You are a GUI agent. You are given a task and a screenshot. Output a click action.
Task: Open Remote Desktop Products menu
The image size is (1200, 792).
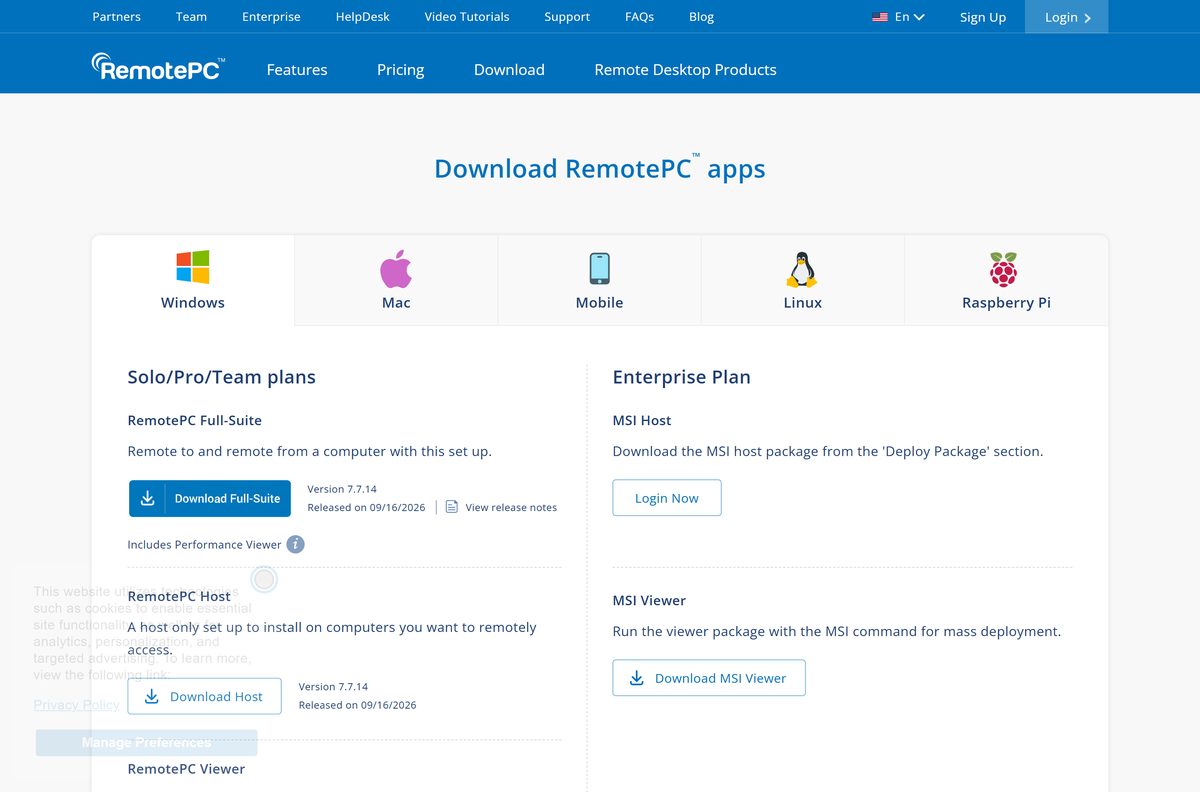tap(685, 70)
